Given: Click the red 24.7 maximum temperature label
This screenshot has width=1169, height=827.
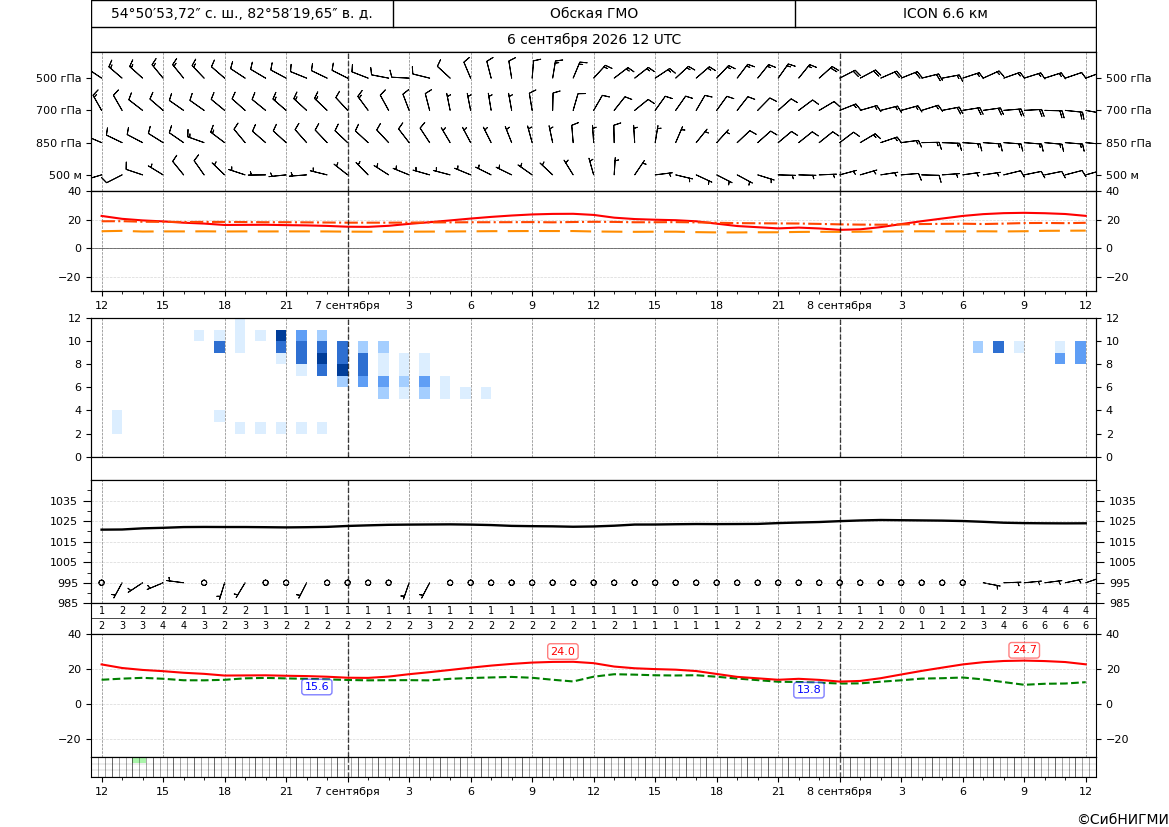Looking at the screenshot, I should pyautogui.click(x=1024, y=650).
